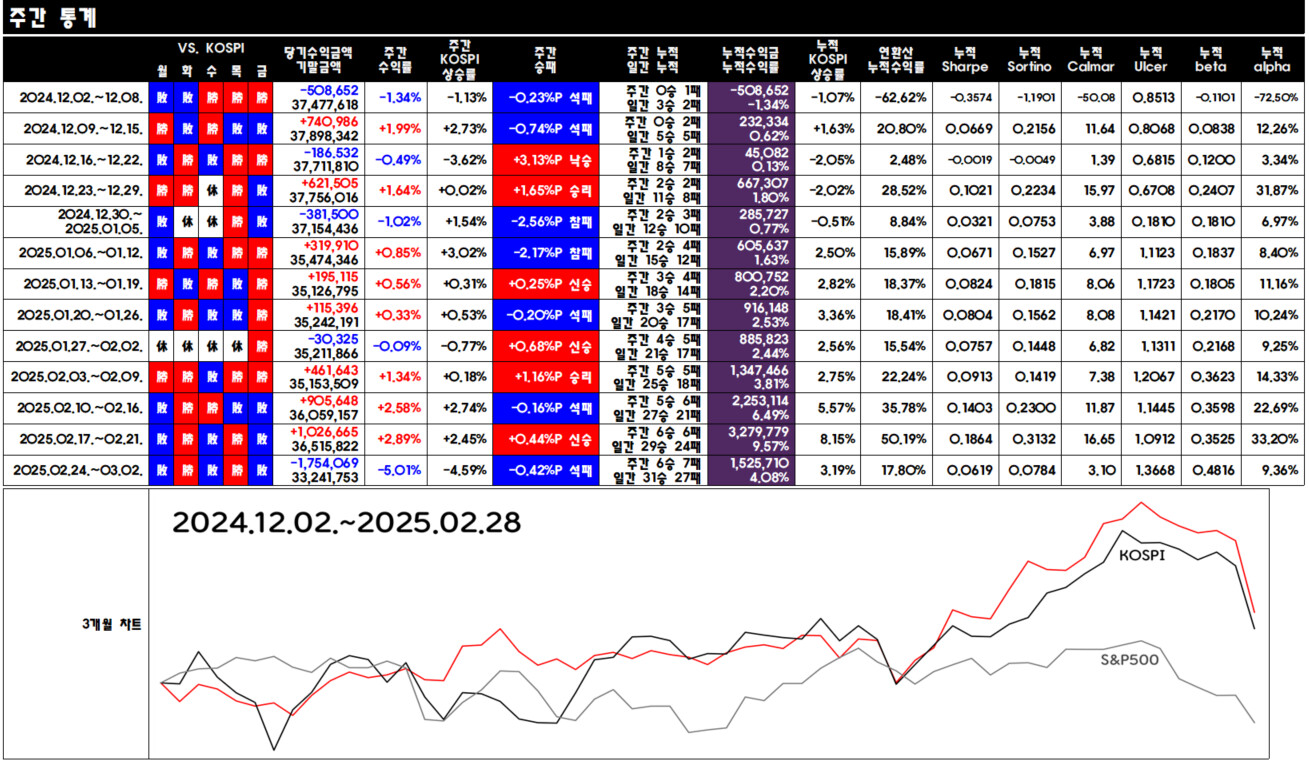The height and width of the screenshot is (762, 1309).
Task: Click the week row "2025.02.10.~02.16."
Action: (654, 408)
